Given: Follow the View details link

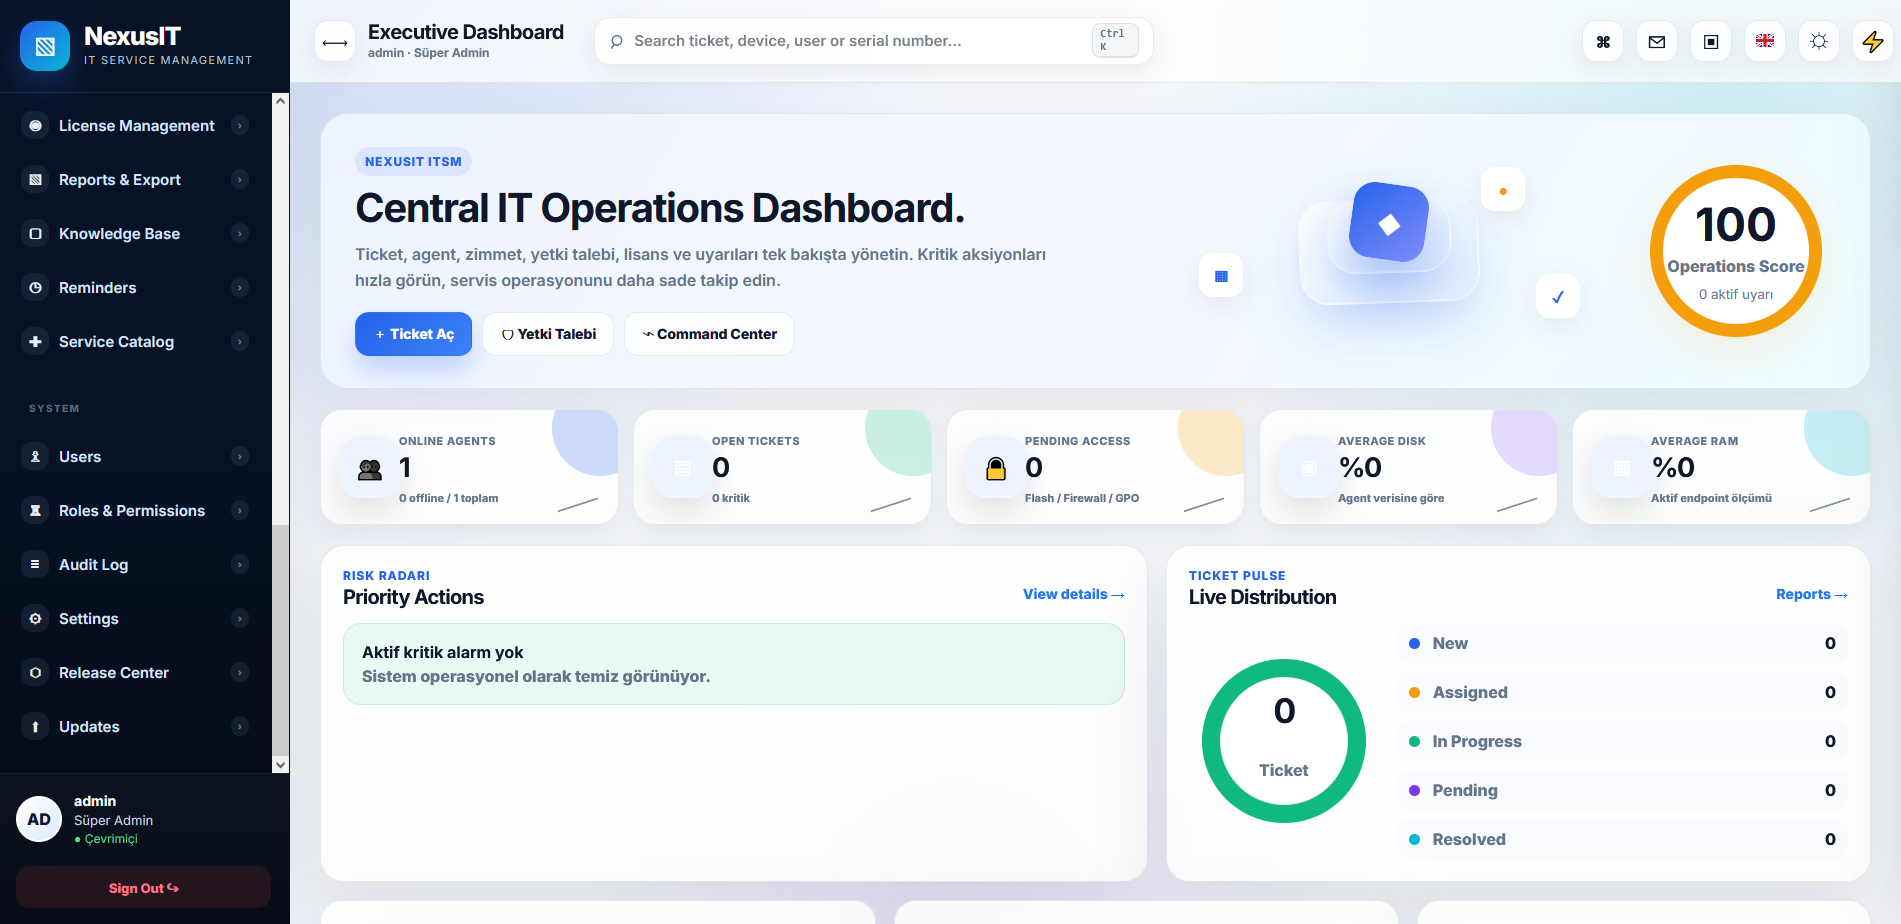Looking at the screenshot, I should (1074, 594).
